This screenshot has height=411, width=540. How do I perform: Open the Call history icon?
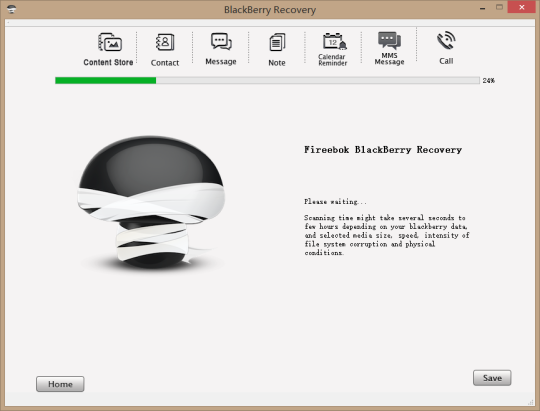tap(446, 48)
